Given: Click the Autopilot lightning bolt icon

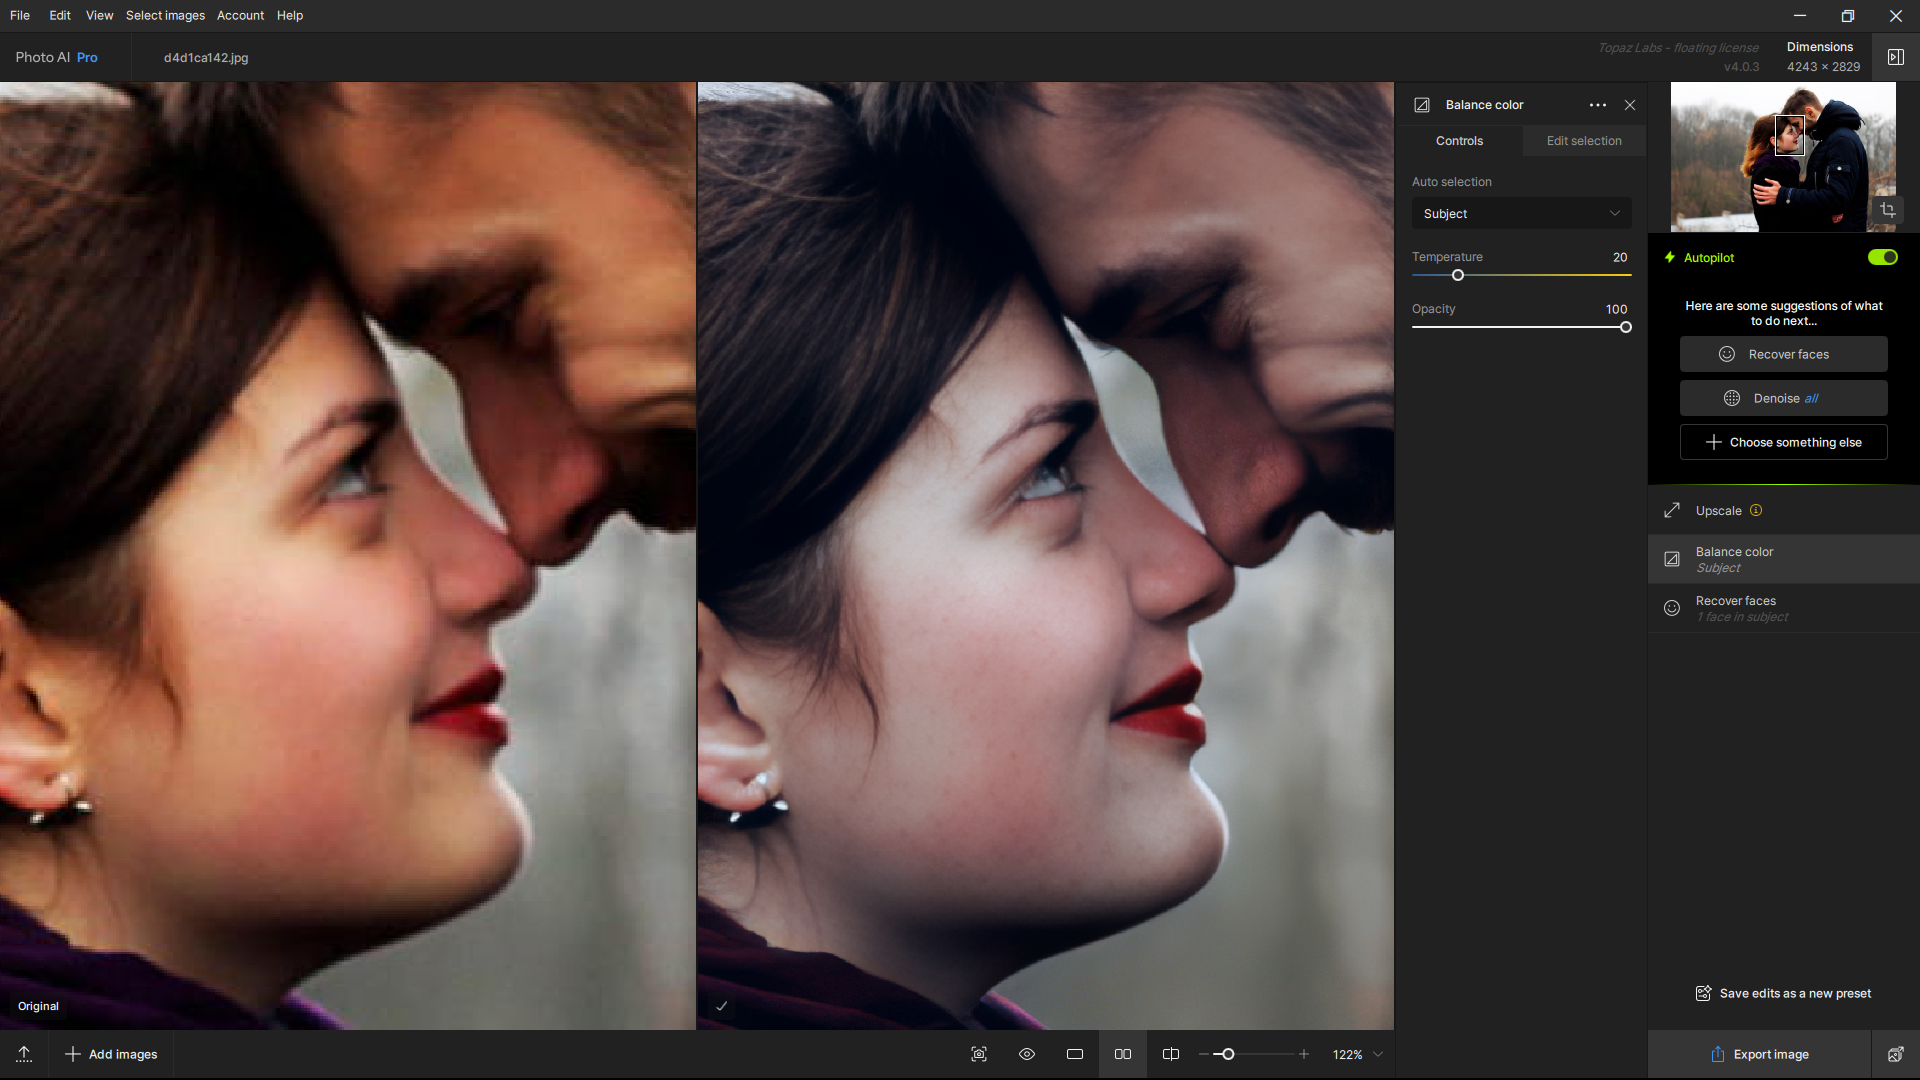Looking at the screenshot, I should 1669,257.
